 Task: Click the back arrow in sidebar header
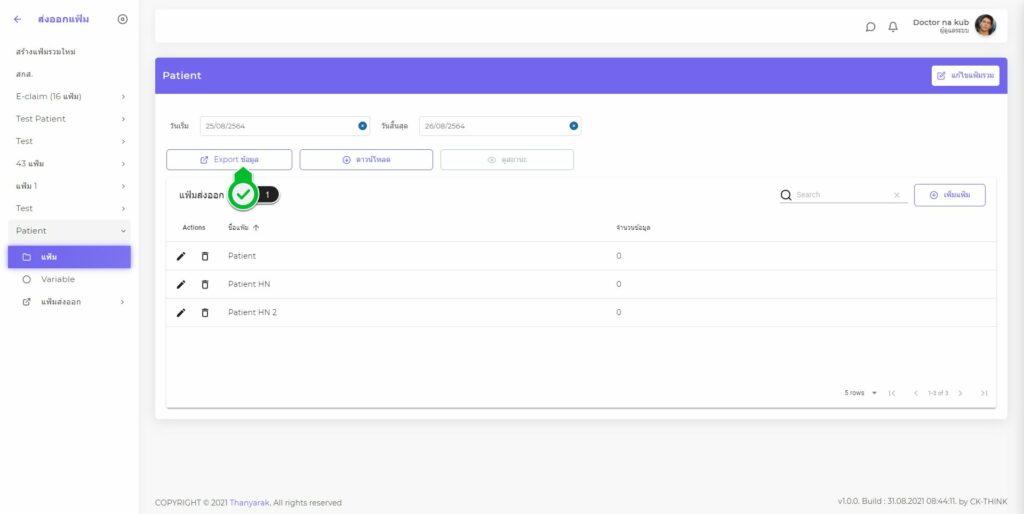(x=17, y=19)
